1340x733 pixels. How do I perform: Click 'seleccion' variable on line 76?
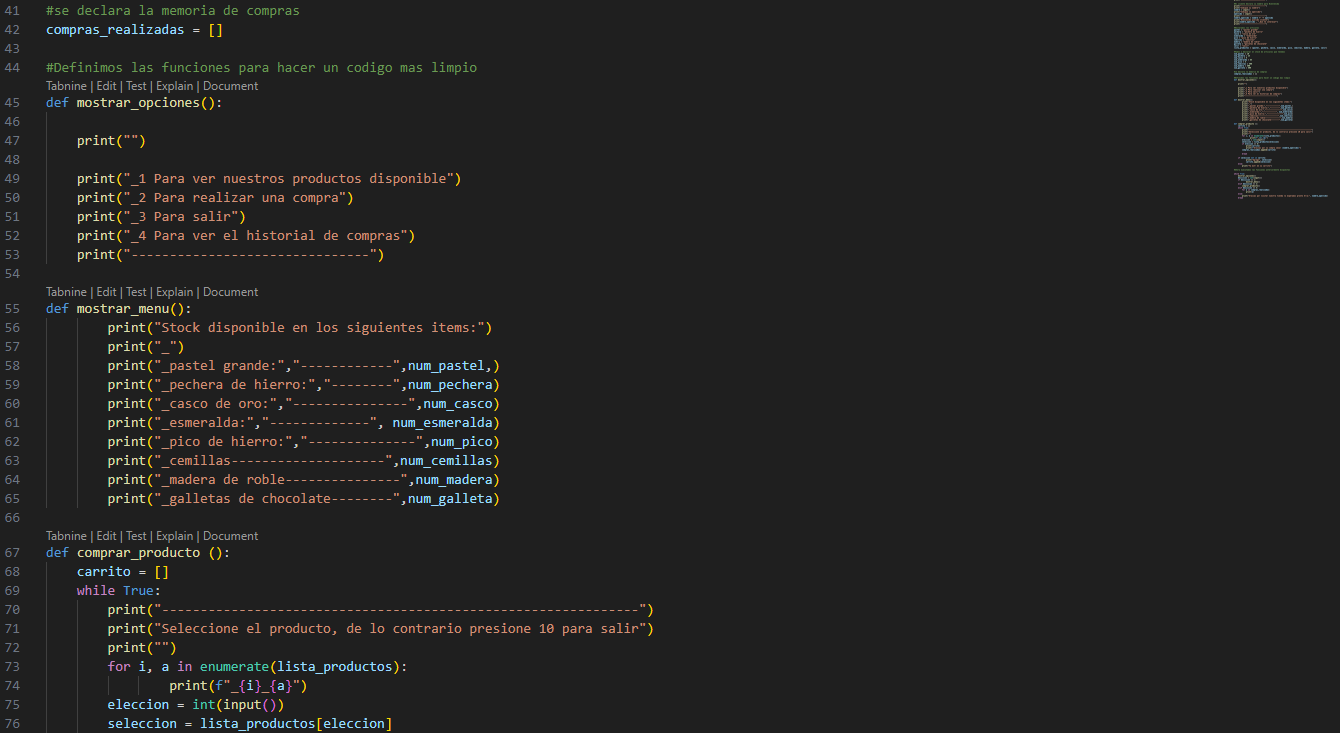142,723
